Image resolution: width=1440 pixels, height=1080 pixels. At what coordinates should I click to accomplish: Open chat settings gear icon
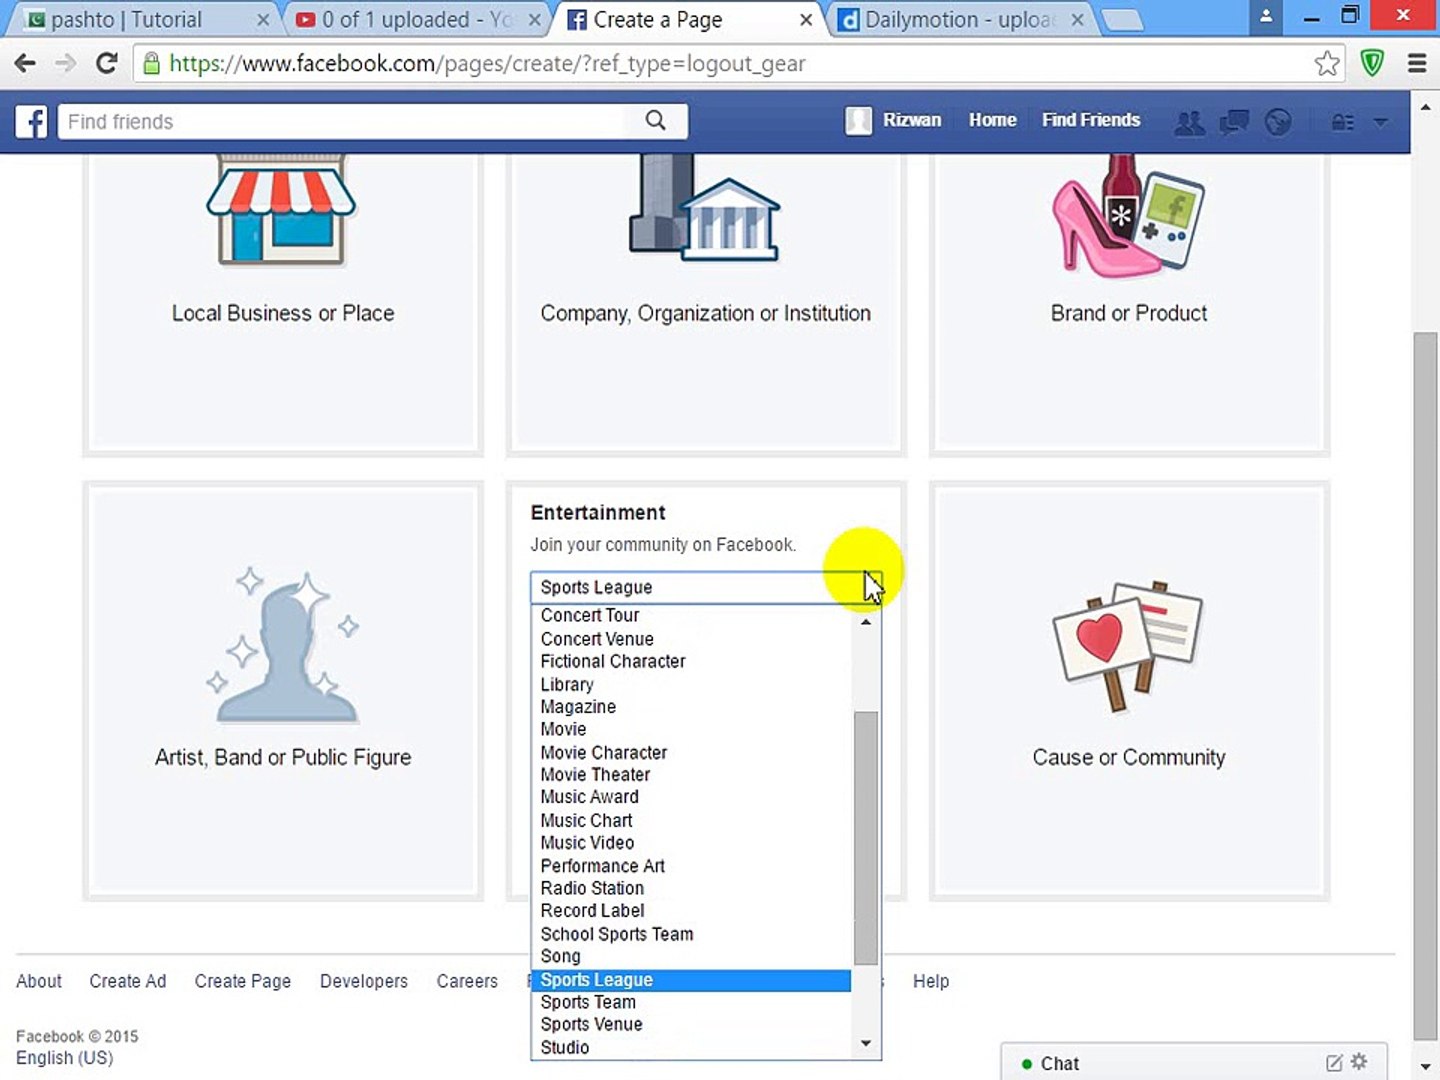(x=1359, y=1062)
